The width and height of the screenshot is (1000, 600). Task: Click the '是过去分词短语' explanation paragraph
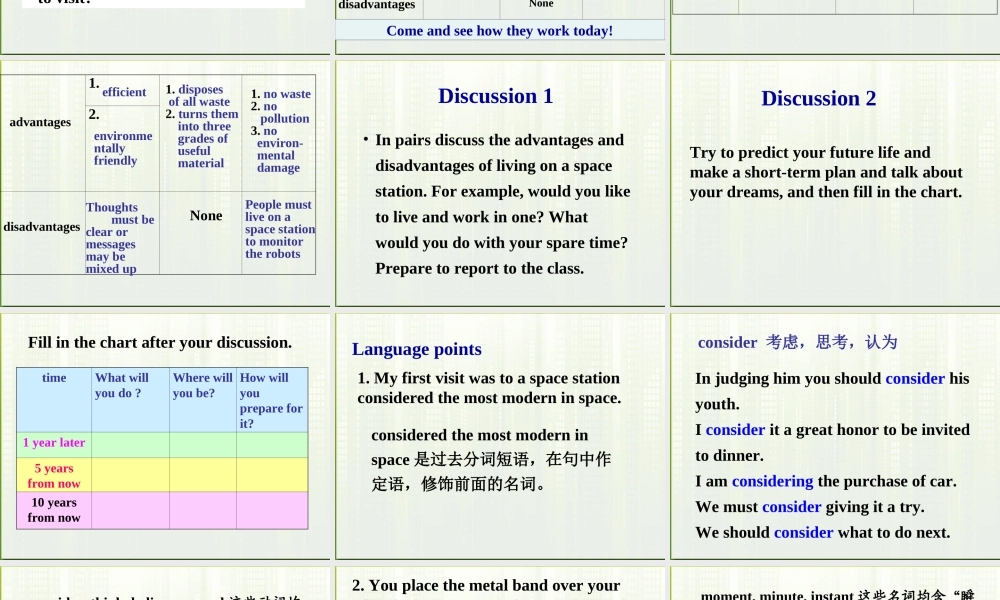click(491, 459)
